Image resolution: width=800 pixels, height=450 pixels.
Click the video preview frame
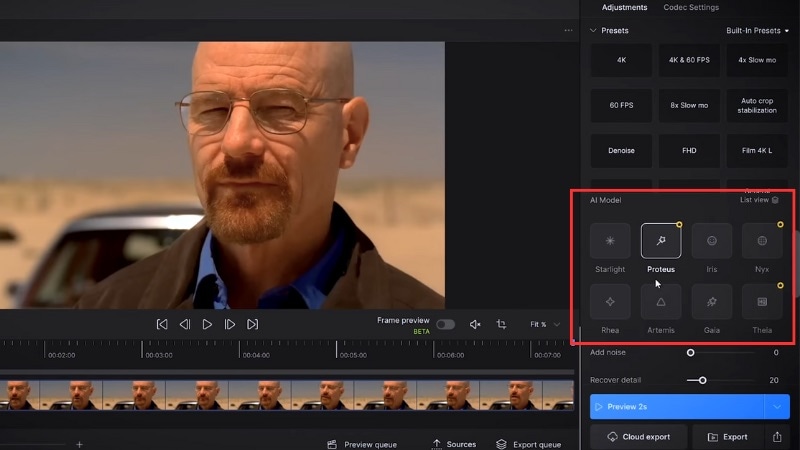click(222, 175)
